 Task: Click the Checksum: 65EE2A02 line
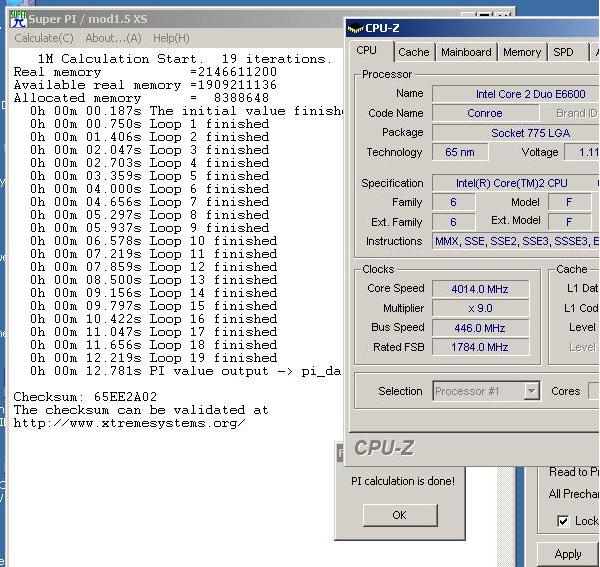(x=85, y=397)
